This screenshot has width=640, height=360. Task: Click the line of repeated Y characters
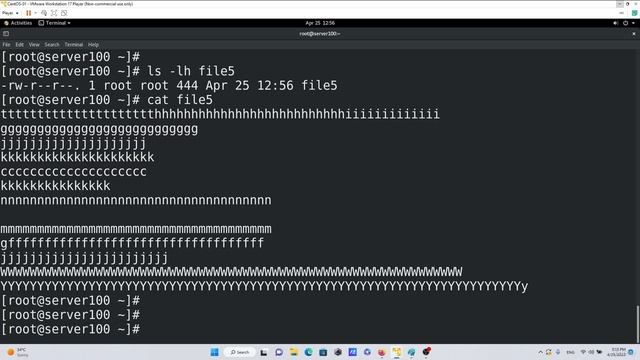[x=264, y=286]
